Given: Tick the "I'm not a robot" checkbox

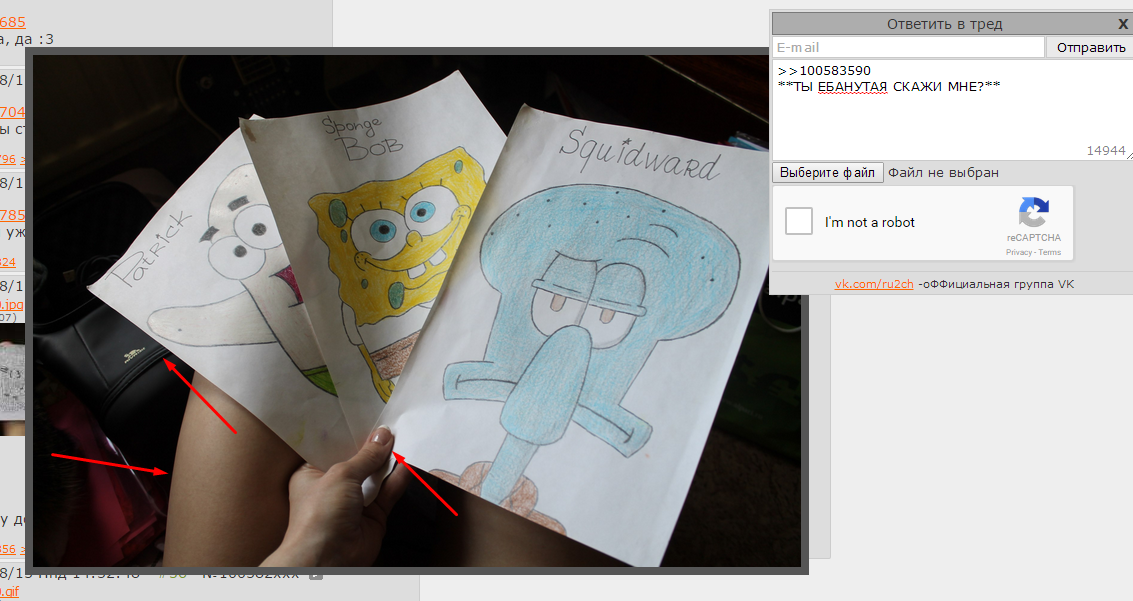Looking at the screenshot, I should tap(798, 221).
